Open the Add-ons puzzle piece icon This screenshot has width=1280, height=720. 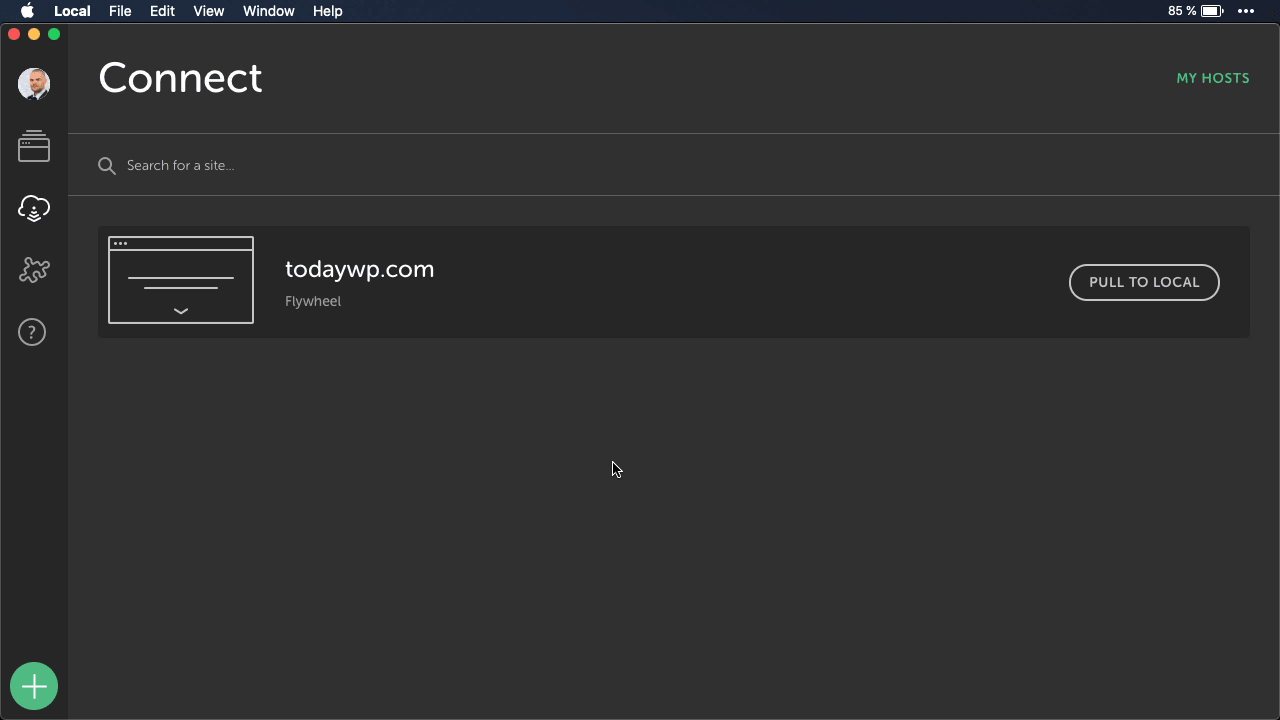[34, 270]
